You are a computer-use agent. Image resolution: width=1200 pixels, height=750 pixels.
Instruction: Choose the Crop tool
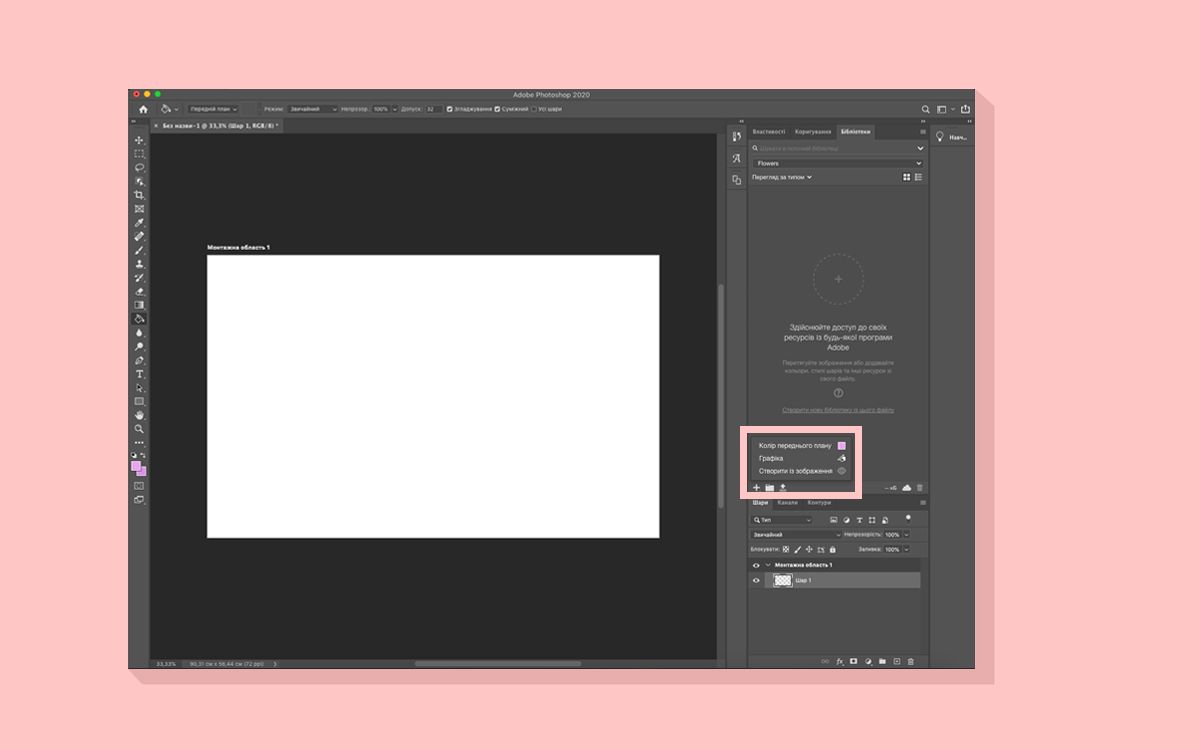tap(139, 195)
